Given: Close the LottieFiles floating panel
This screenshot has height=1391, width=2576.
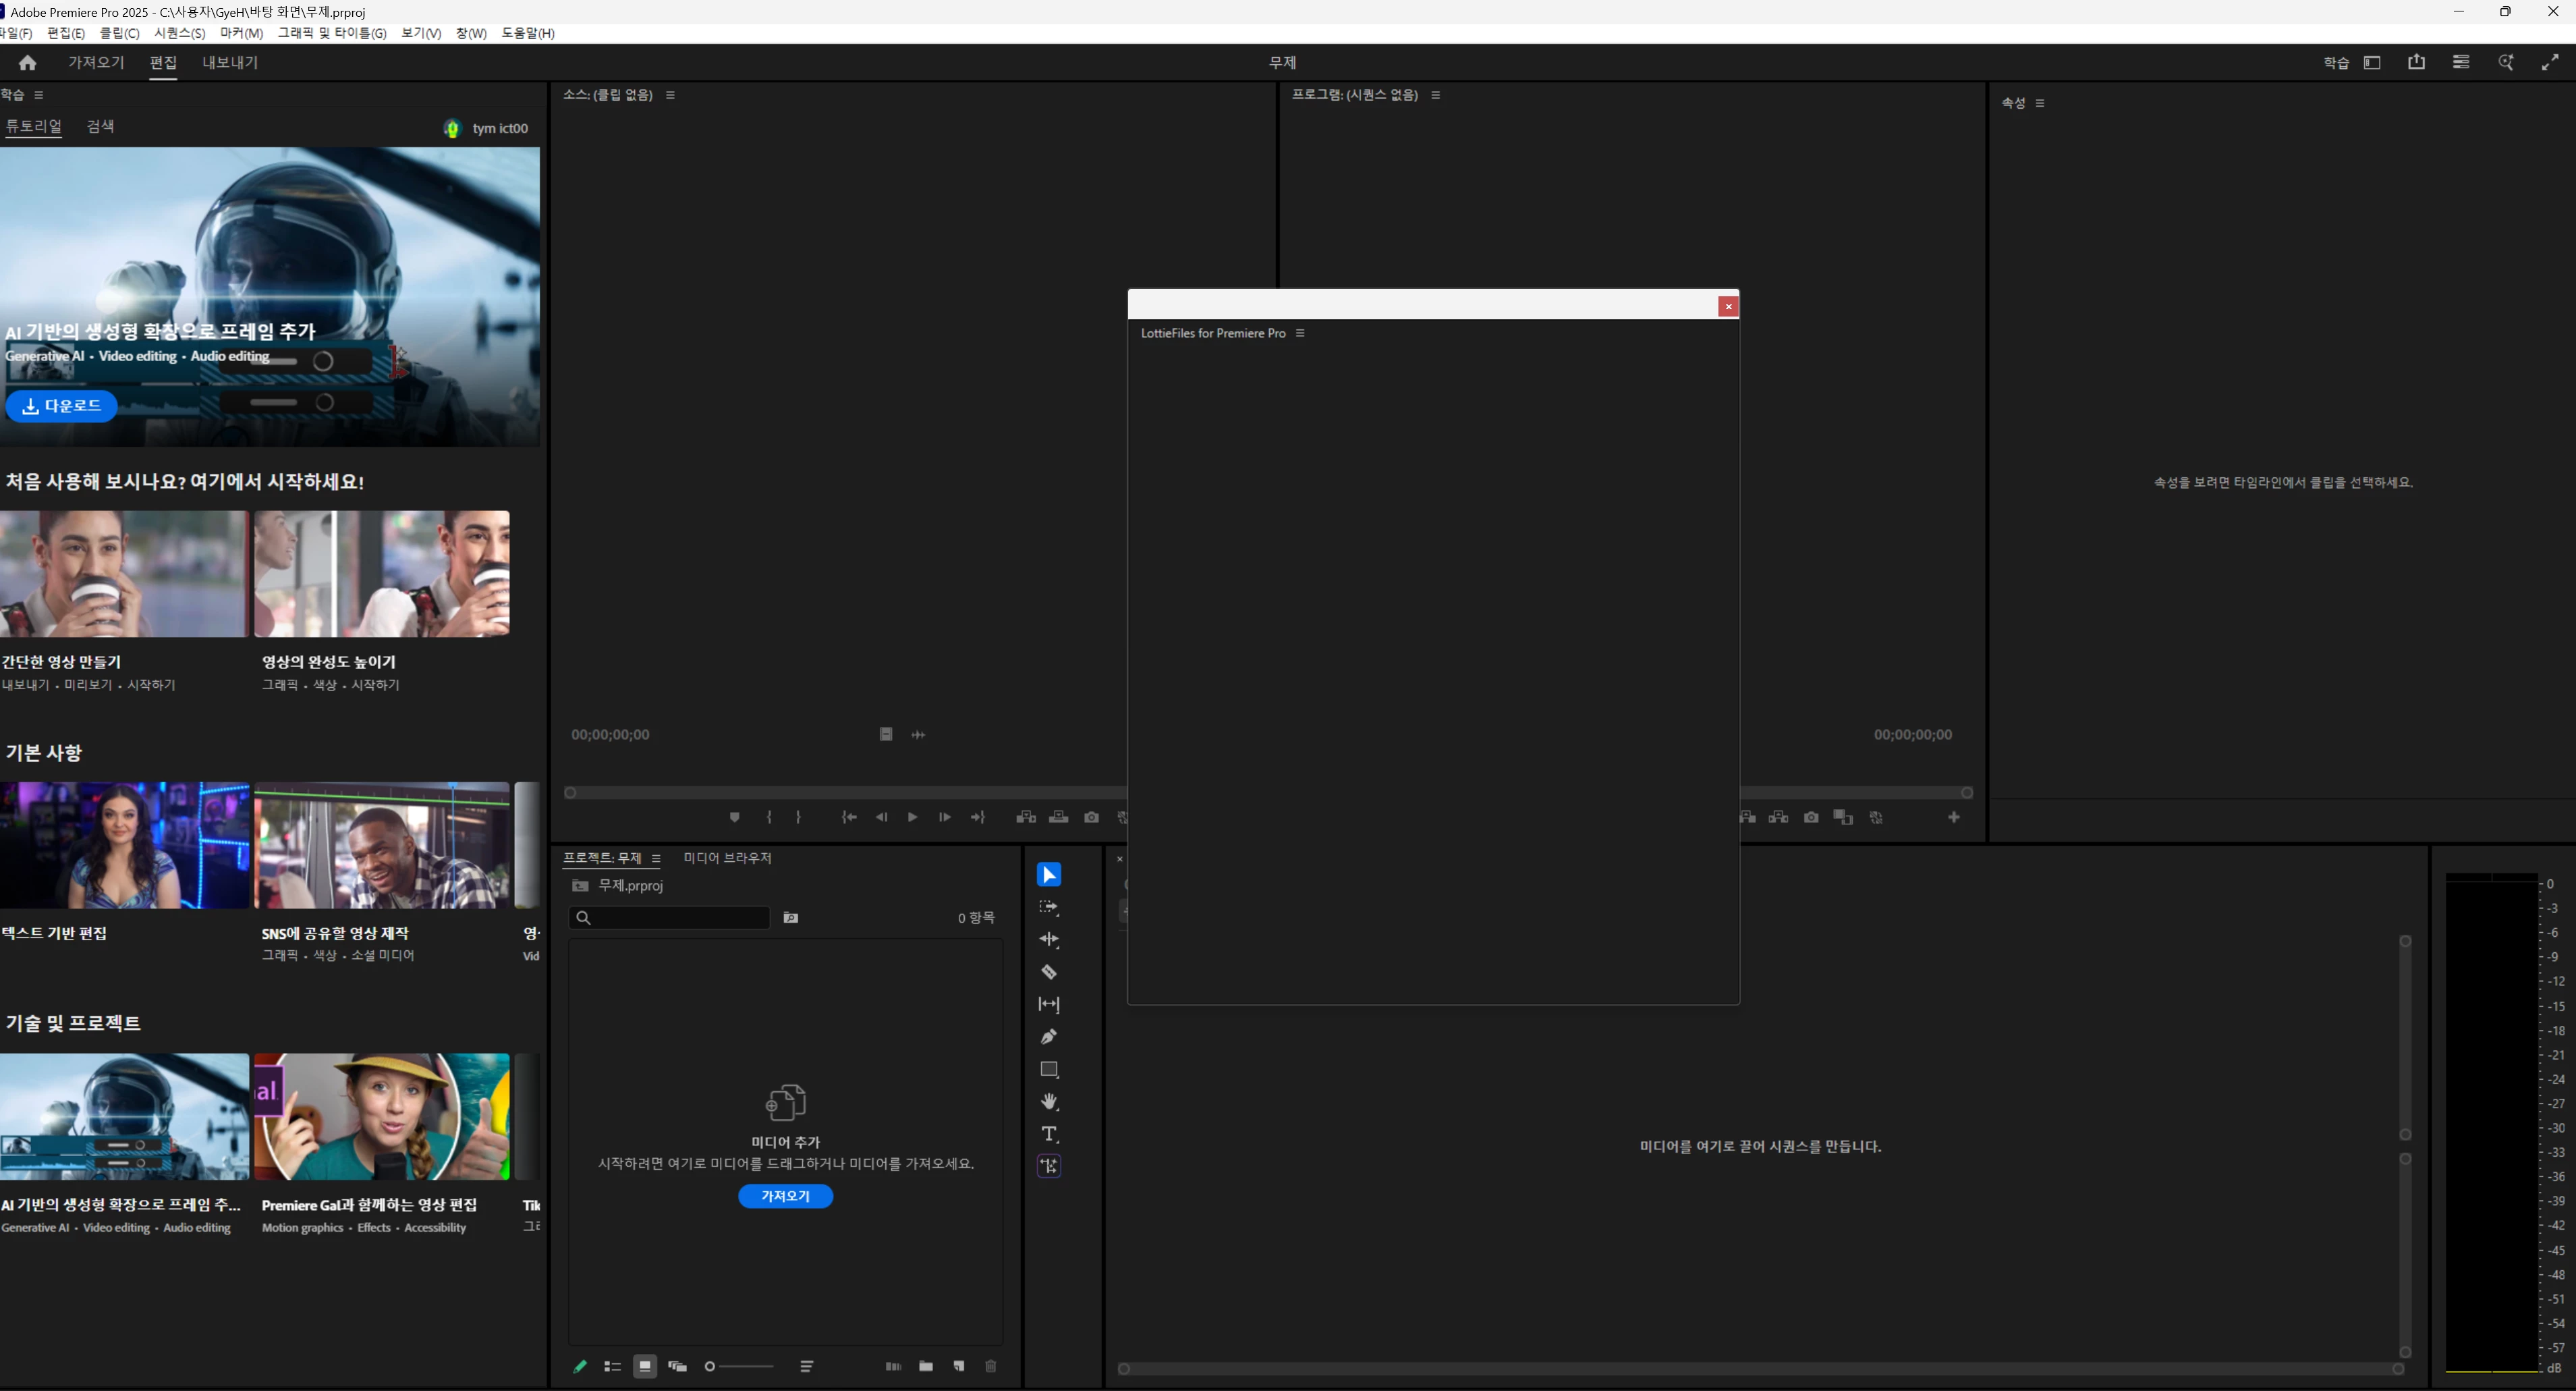Looking at the screenshot, I should coord(1728,306).
